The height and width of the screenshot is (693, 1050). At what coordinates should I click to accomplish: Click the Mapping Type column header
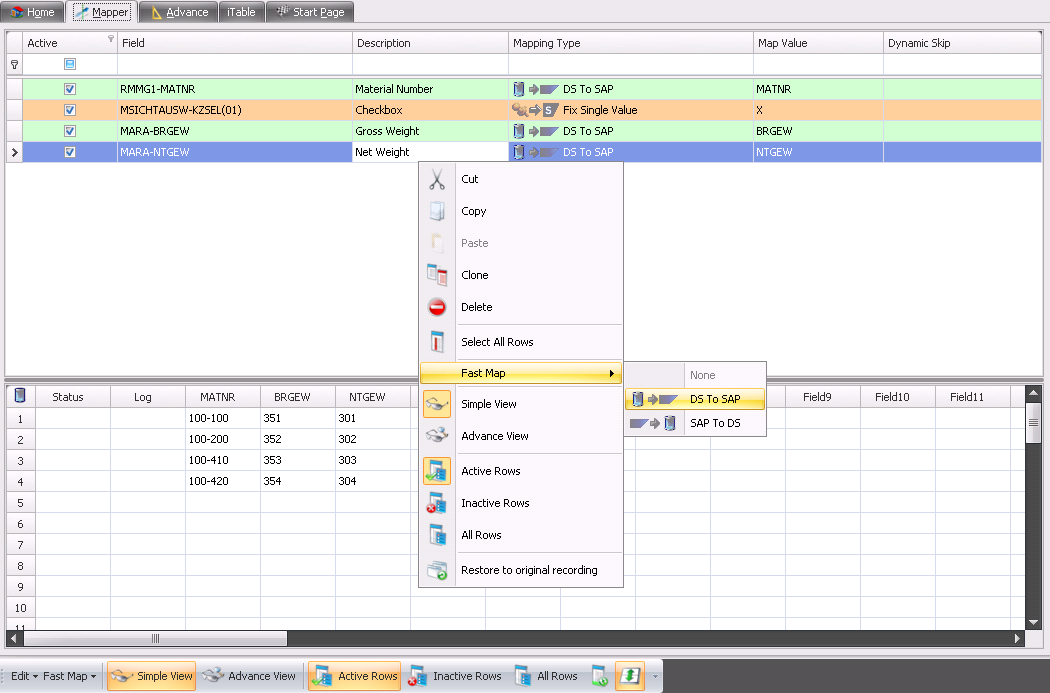[631, 43]
